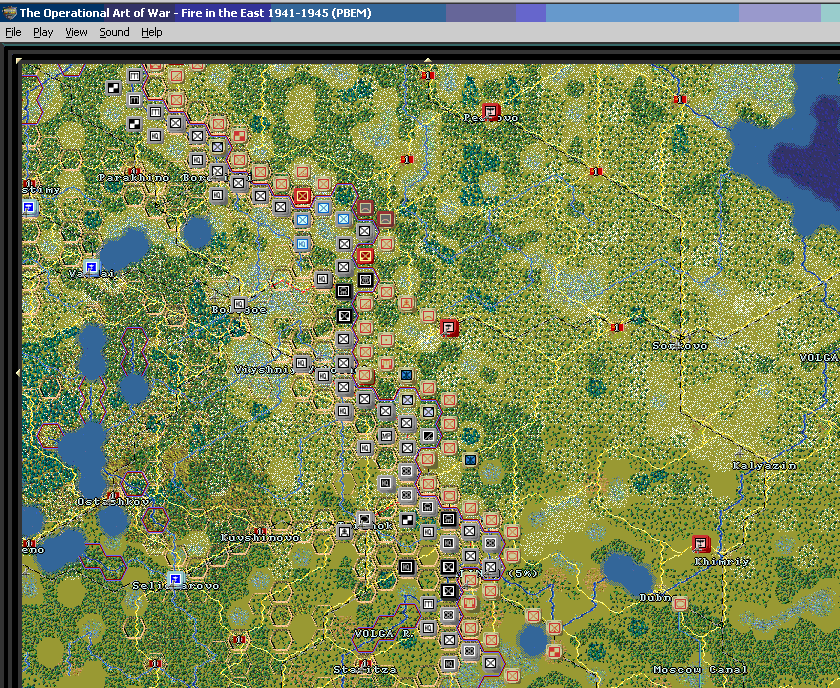Select the upper dark brown Soviet unit
840x688 pixels.
click(365, 208)
